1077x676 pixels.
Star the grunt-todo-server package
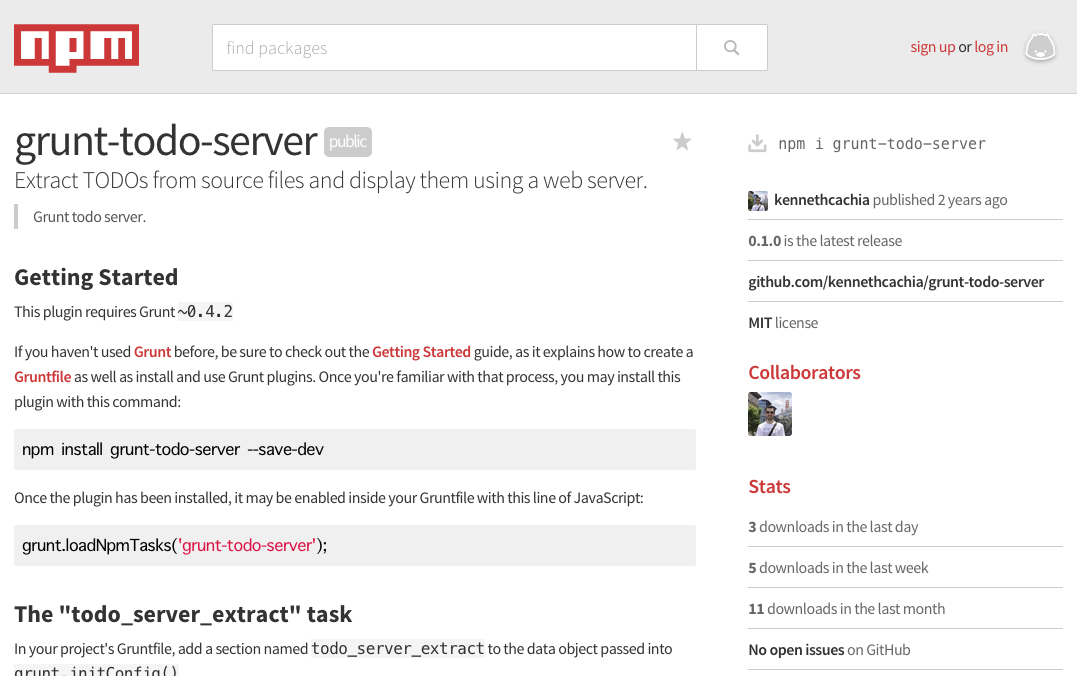(682, 142)
